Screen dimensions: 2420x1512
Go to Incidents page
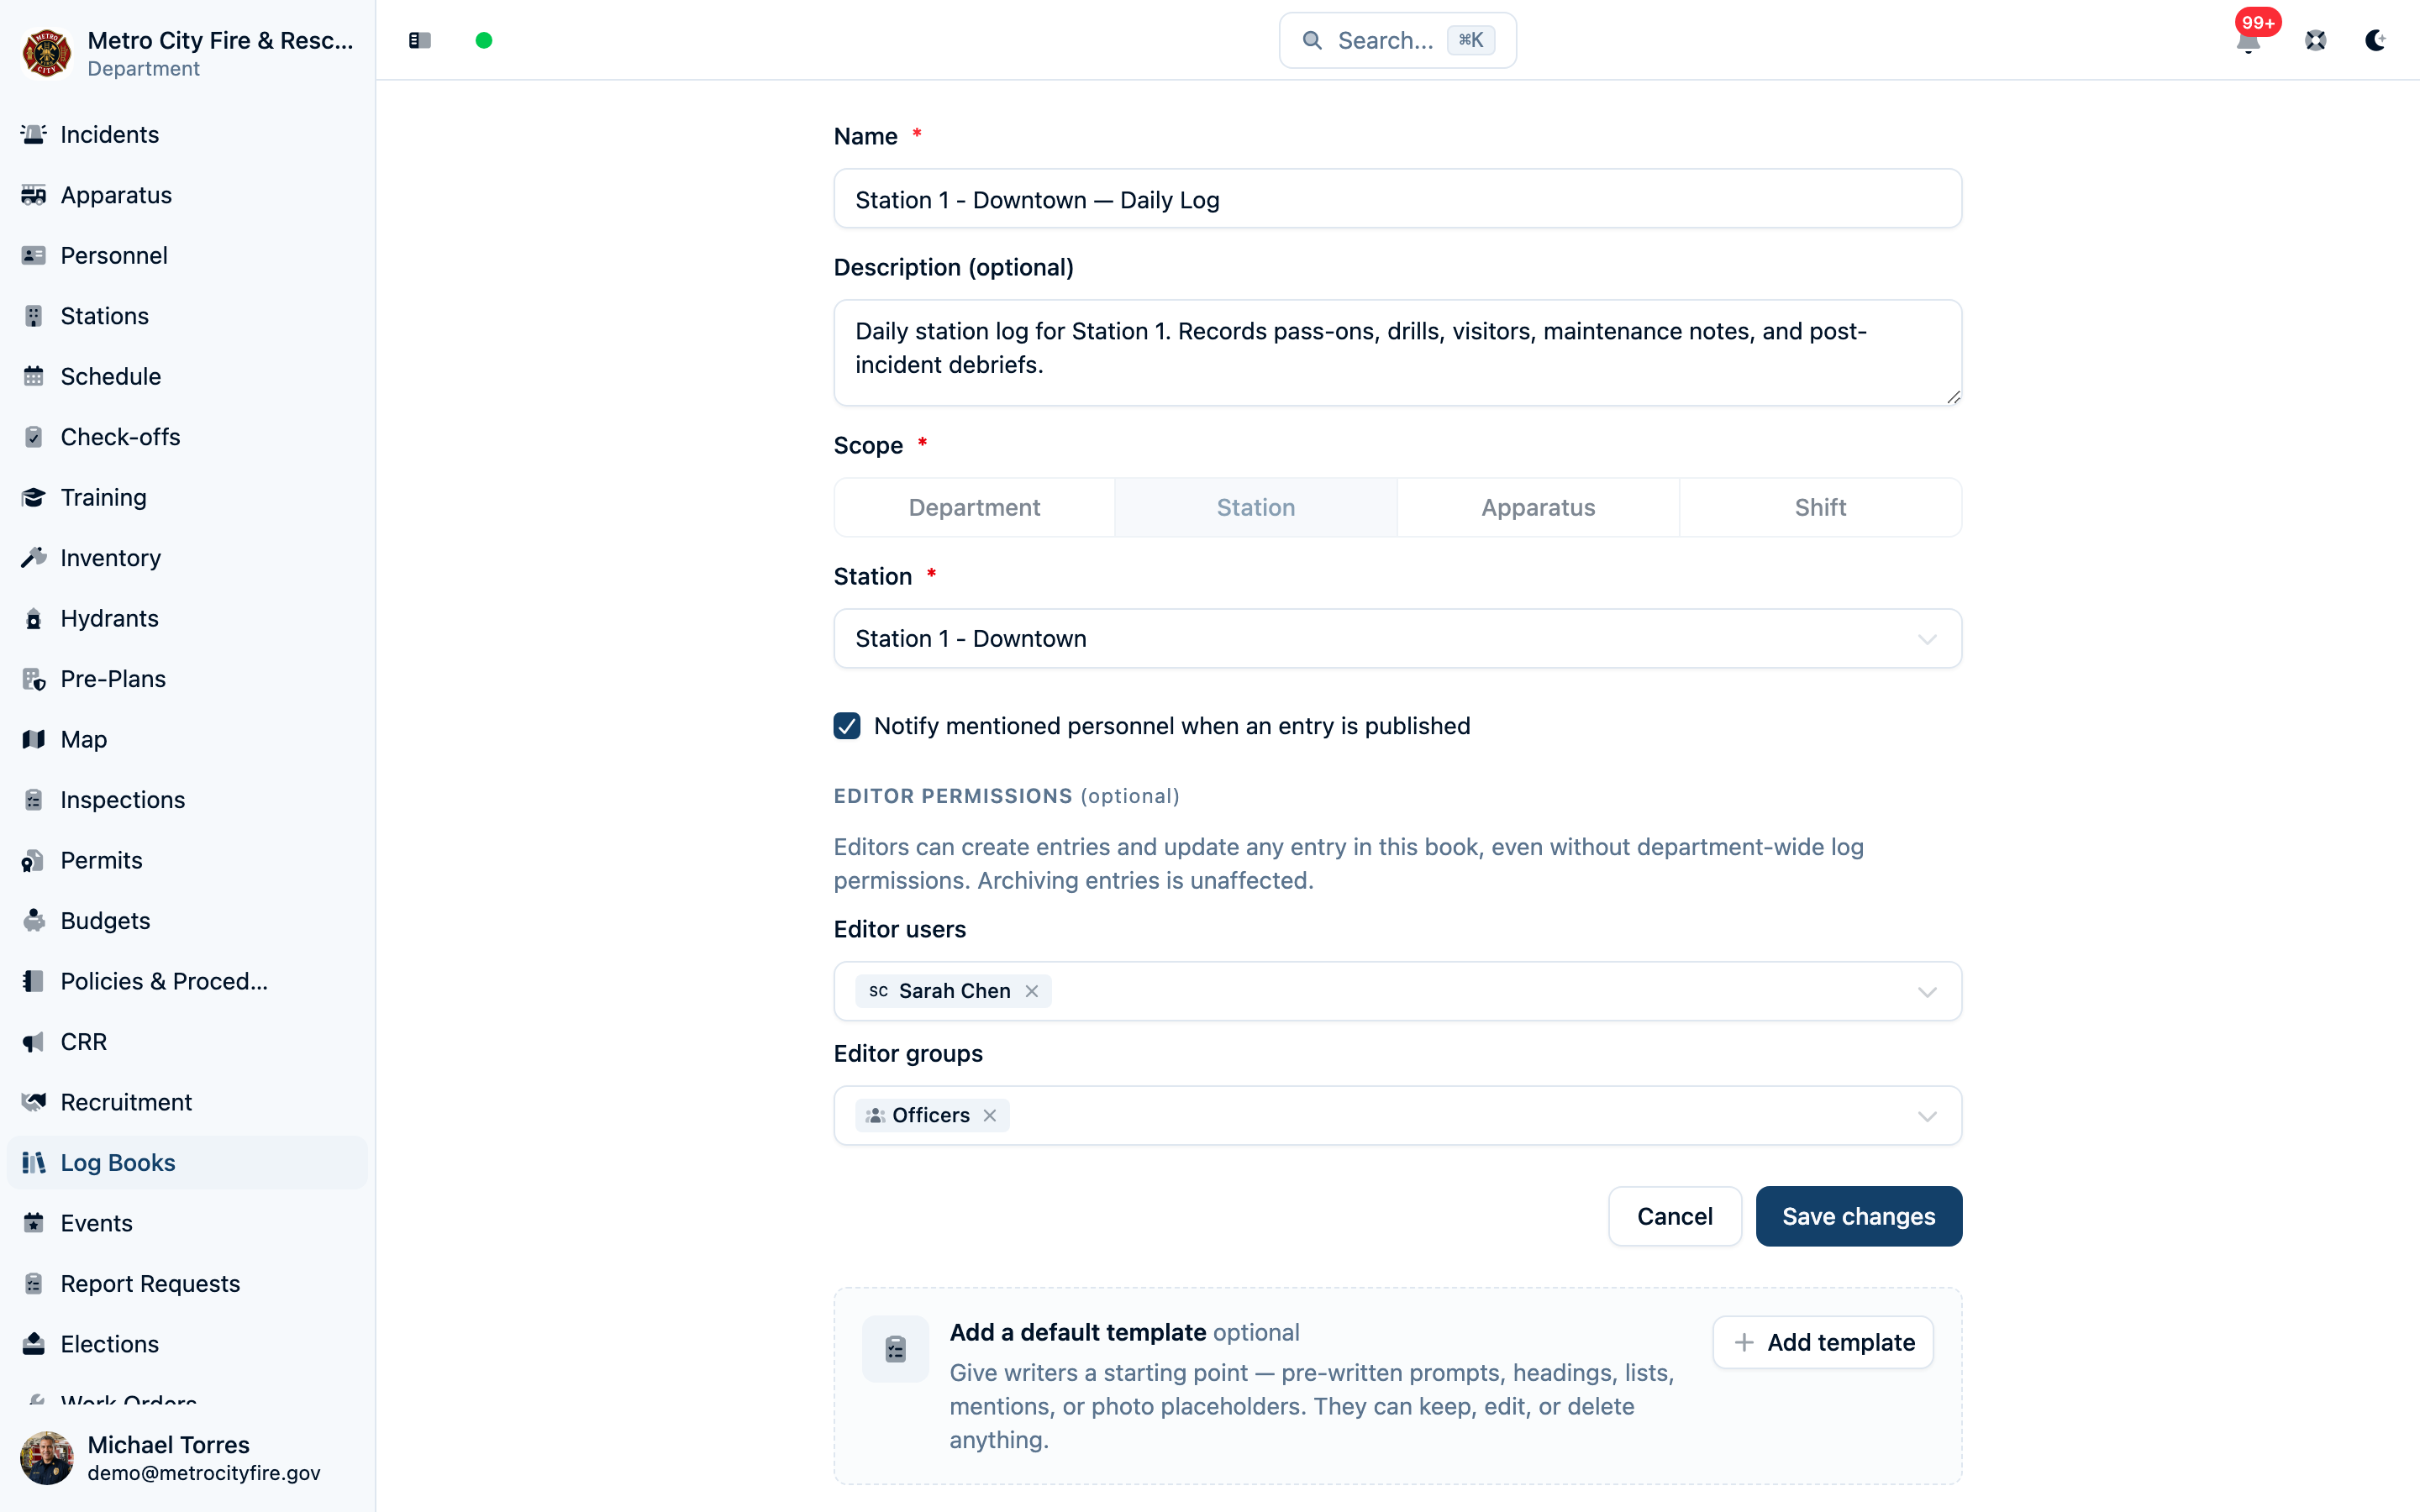click(187, 134)
